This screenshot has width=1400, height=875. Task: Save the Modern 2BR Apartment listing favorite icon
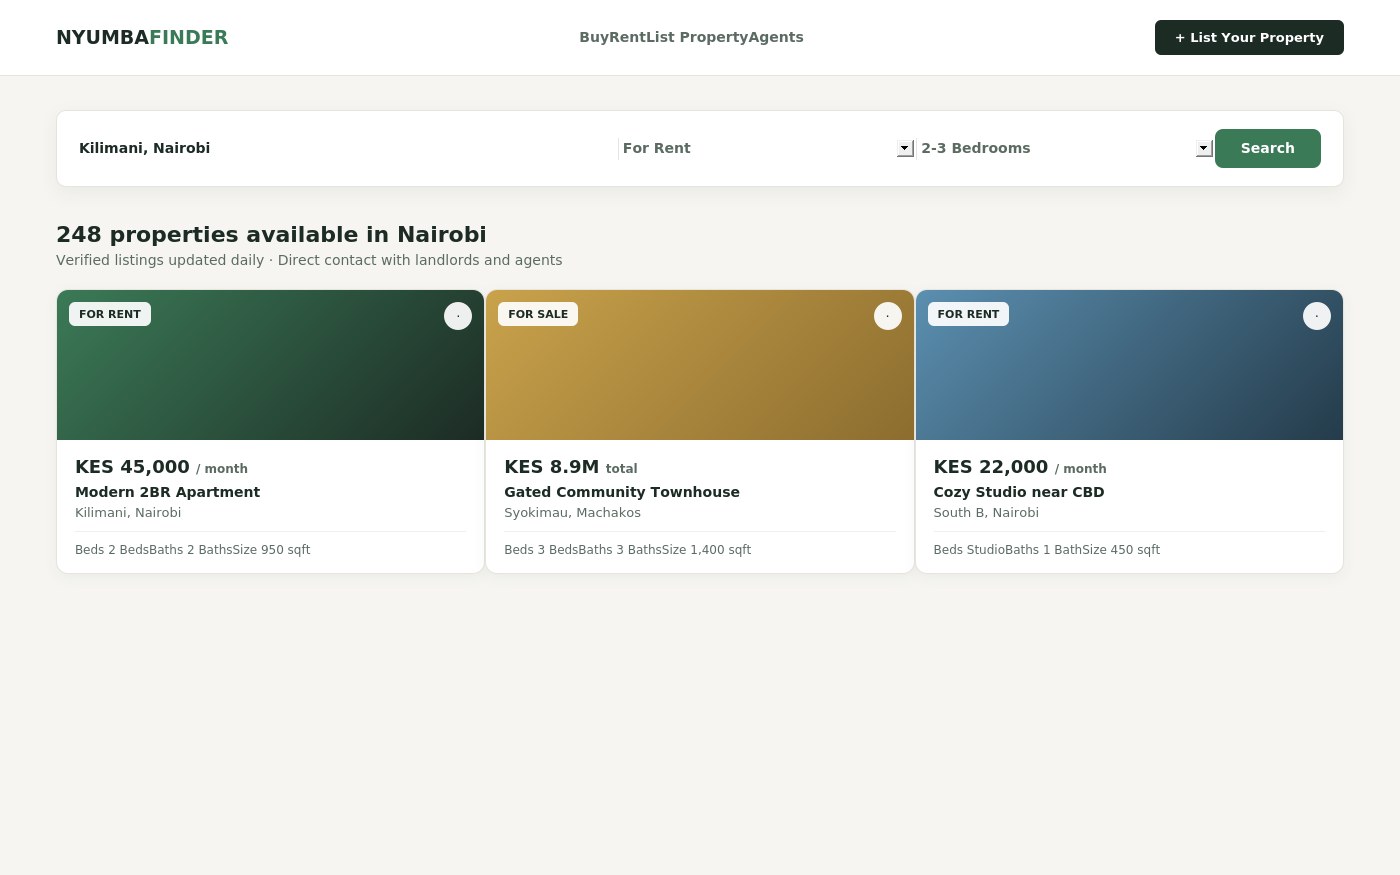coord(458,316)
